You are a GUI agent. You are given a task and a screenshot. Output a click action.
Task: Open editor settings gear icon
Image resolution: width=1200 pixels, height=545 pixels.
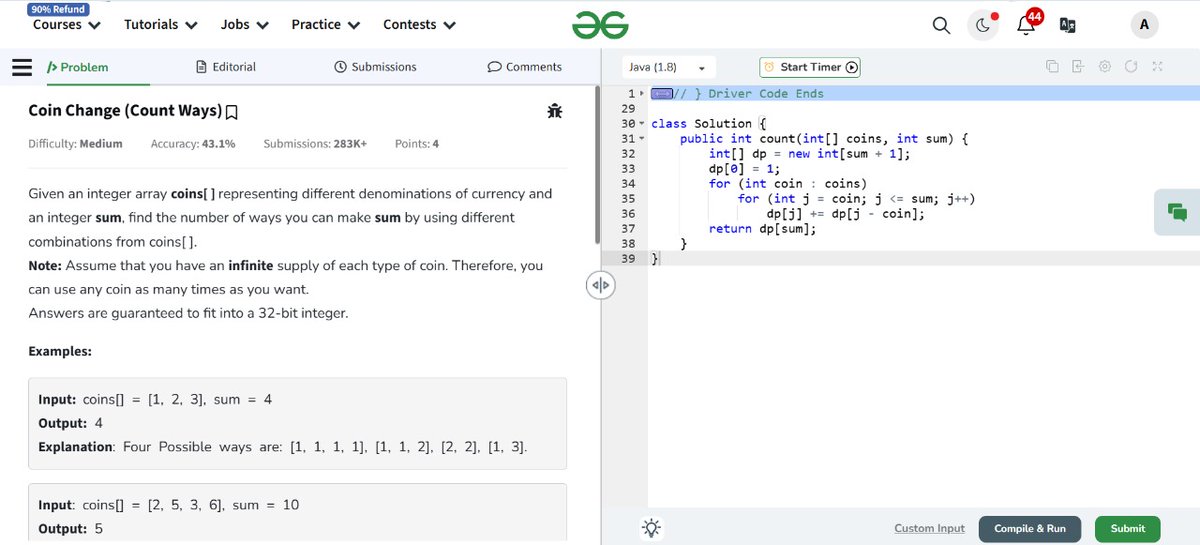click(x=1105, y=67)
